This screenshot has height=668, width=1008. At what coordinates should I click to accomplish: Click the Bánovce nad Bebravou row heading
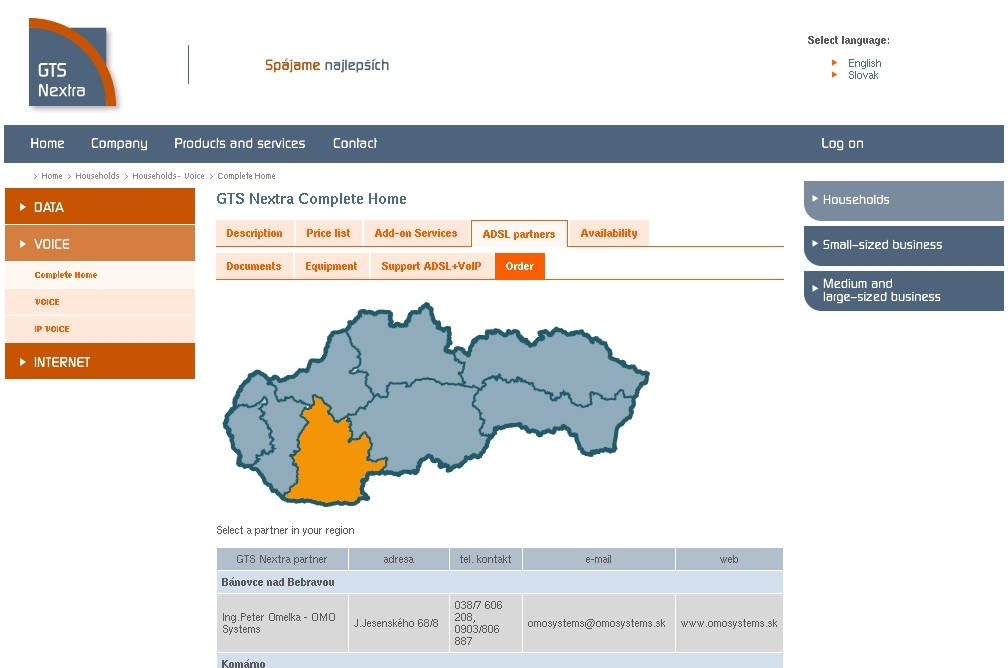coord(500,582)
